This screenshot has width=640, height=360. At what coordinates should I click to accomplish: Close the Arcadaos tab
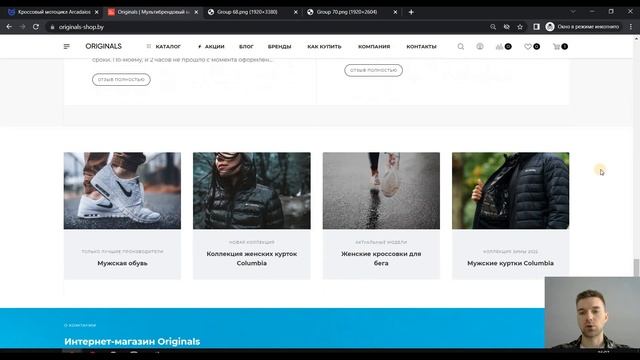pyautogui.click(x=96, y=12)
